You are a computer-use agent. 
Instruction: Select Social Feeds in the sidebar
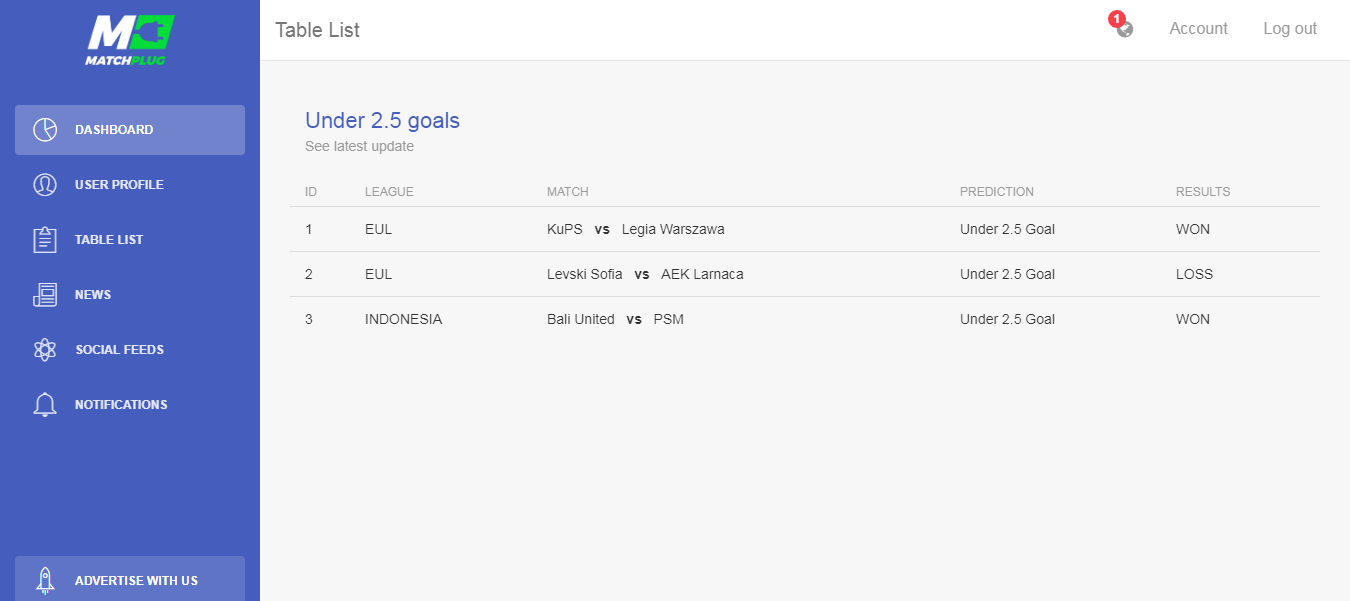point(130,350)
